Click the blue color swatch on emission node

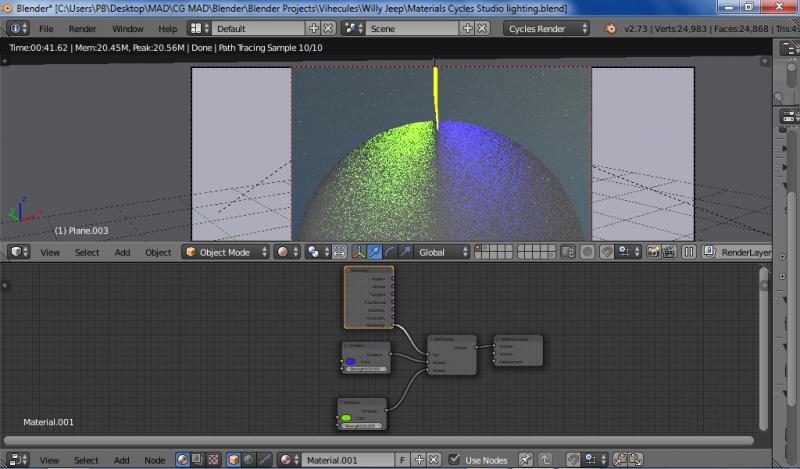[350, 361]
